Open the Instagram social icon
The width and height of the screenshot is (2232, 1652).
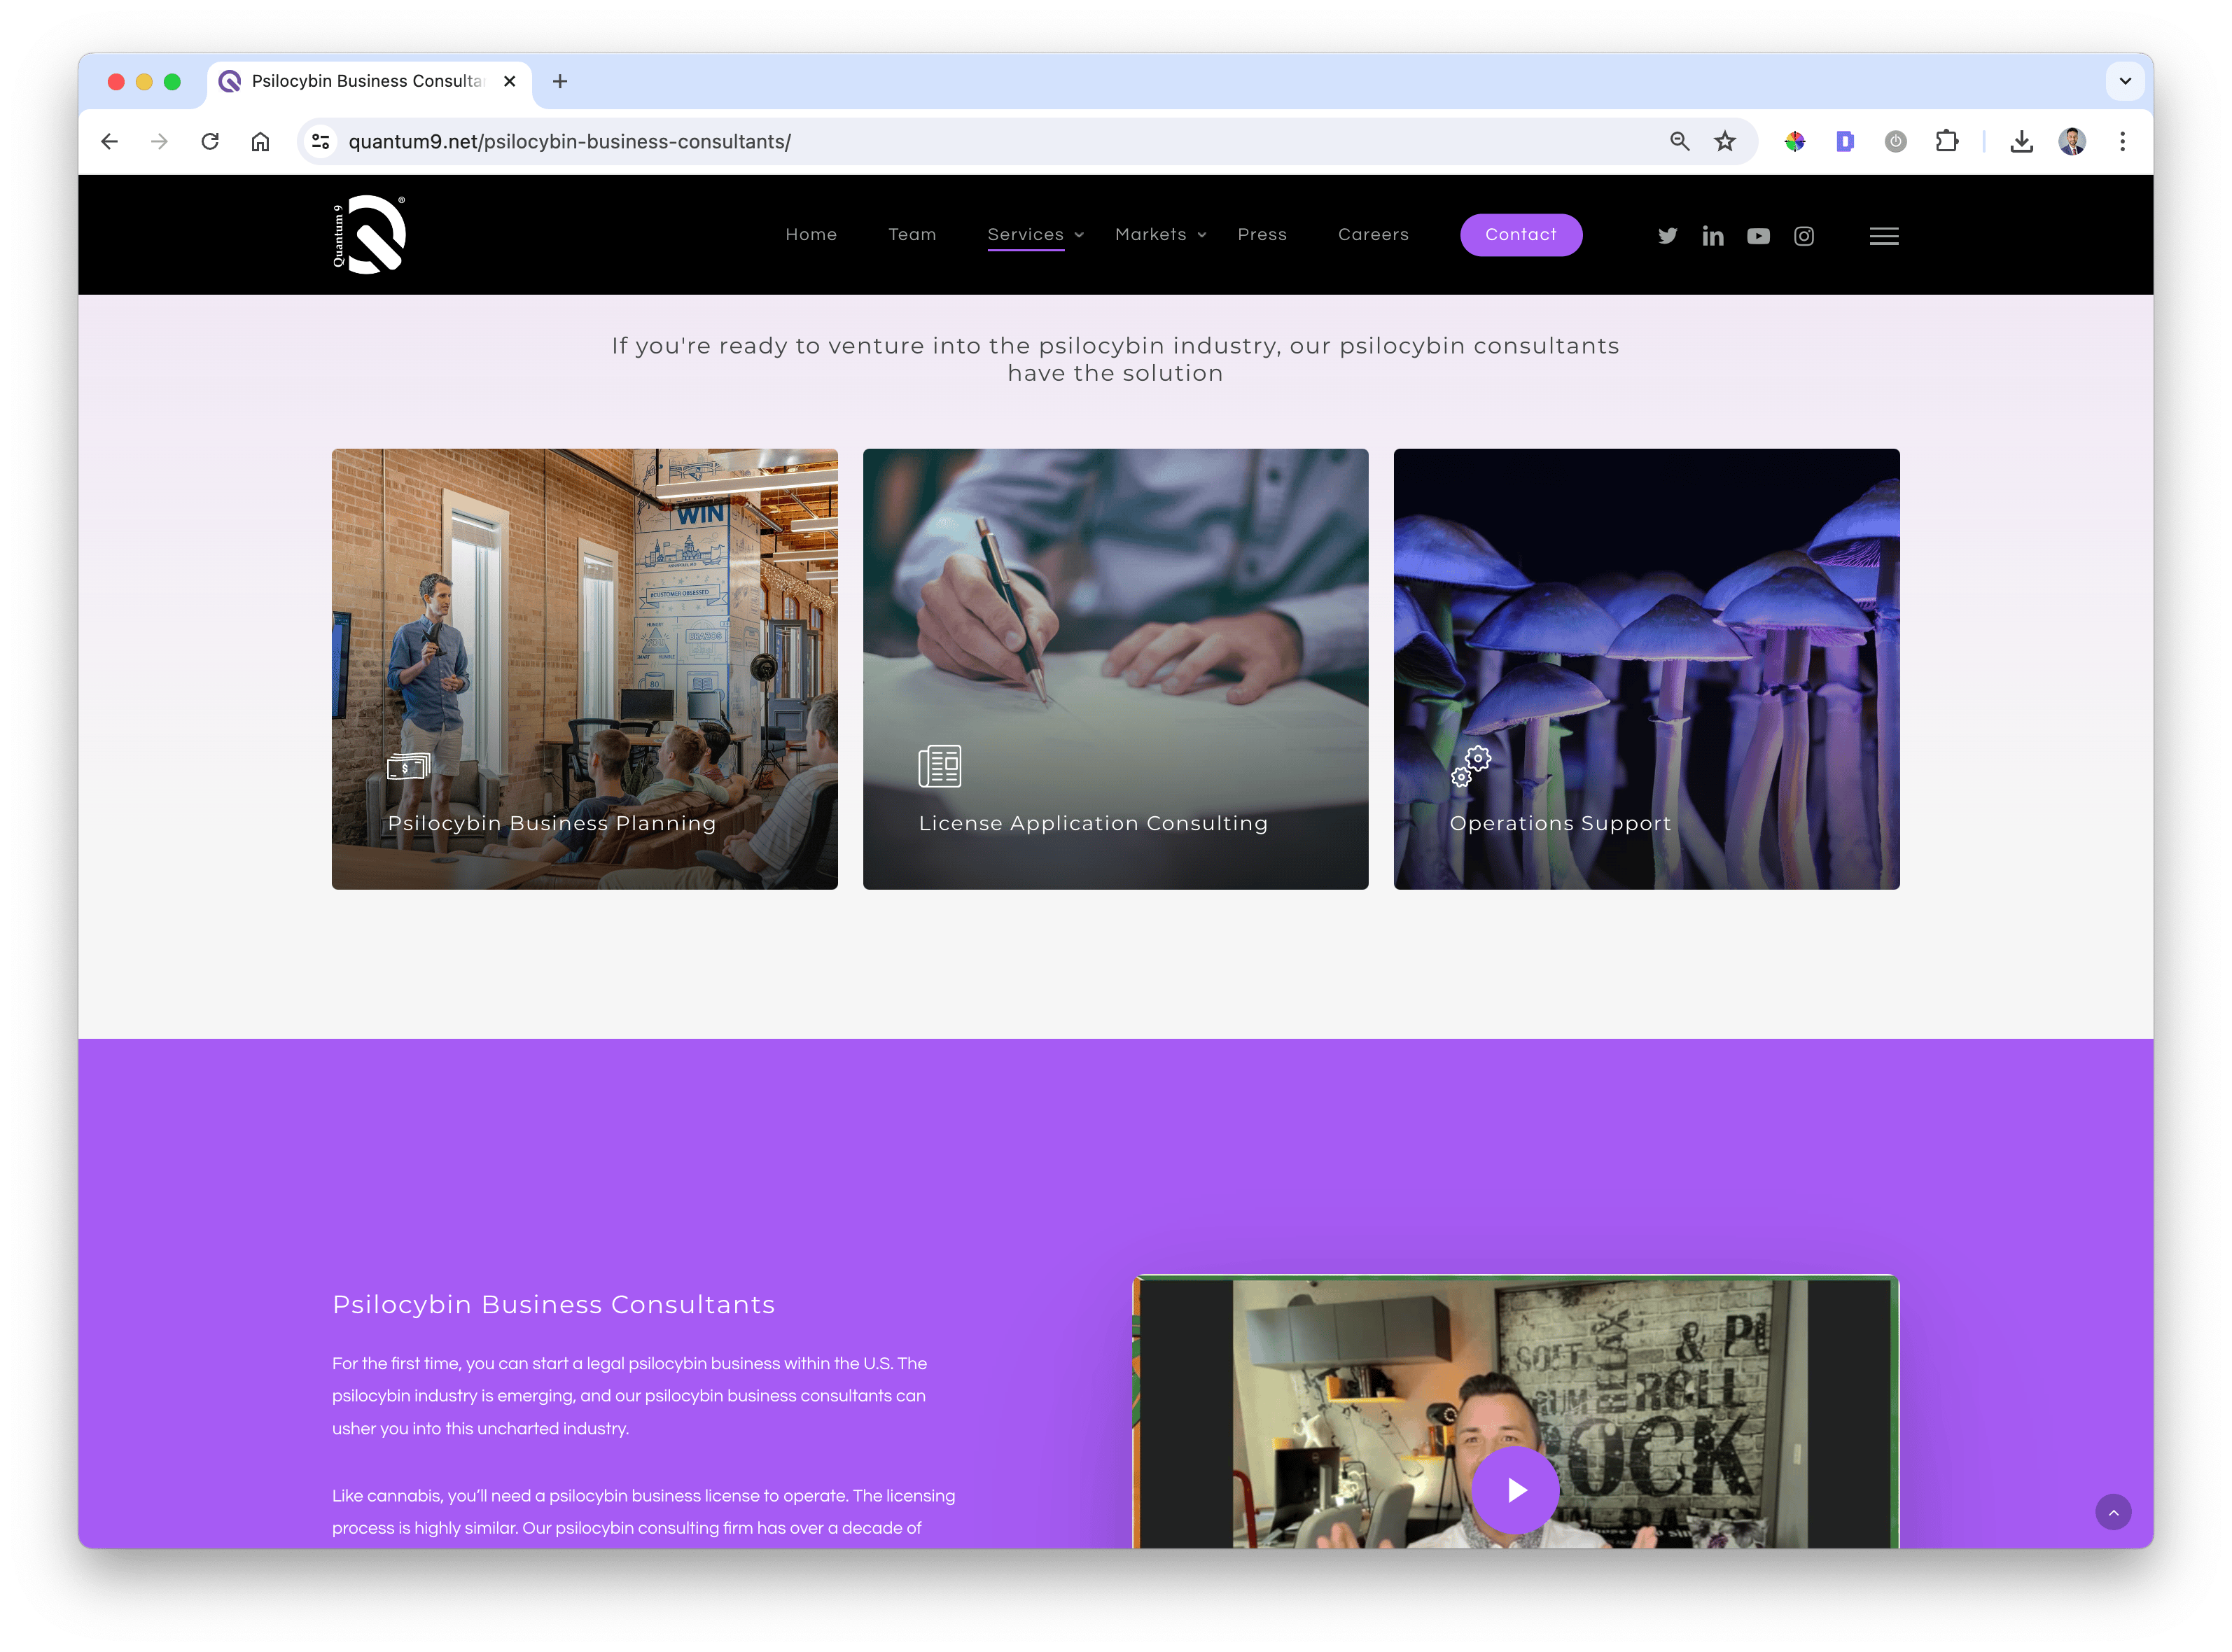[1803, 236]
